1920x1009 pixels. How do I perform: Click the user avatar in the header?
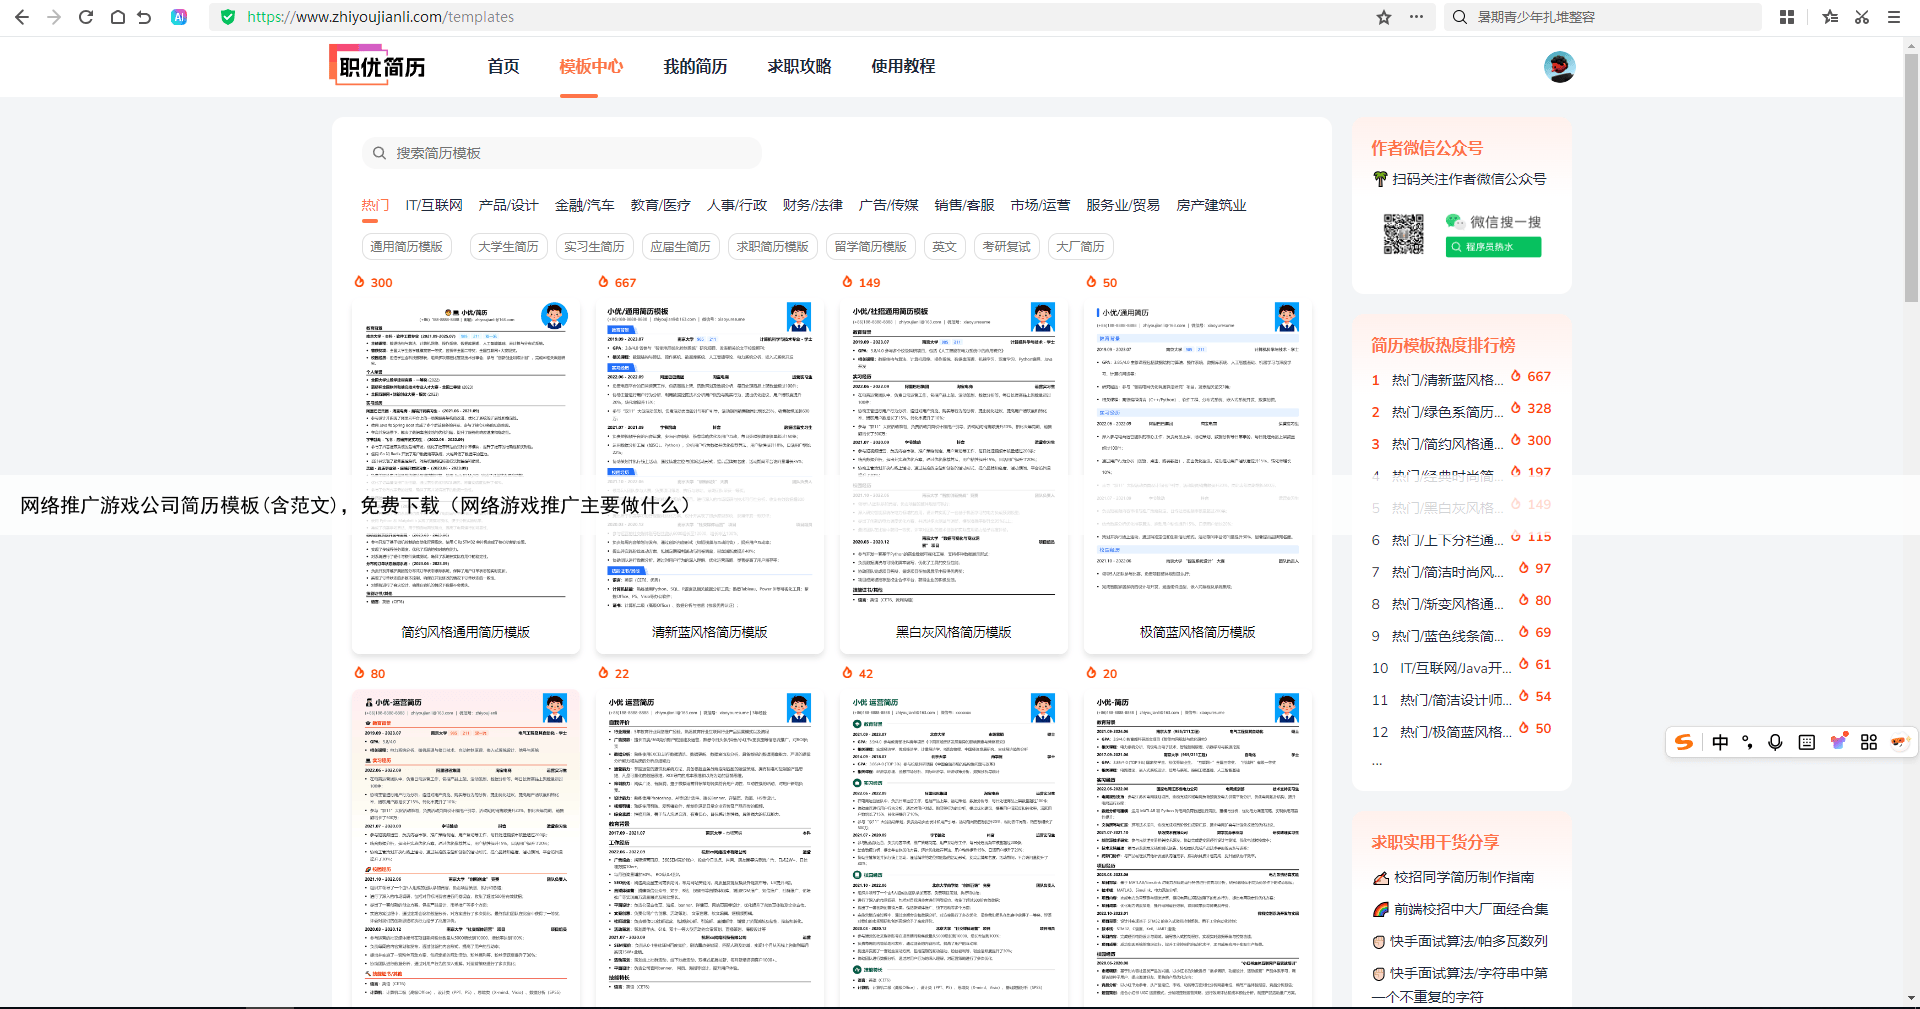1559,67
